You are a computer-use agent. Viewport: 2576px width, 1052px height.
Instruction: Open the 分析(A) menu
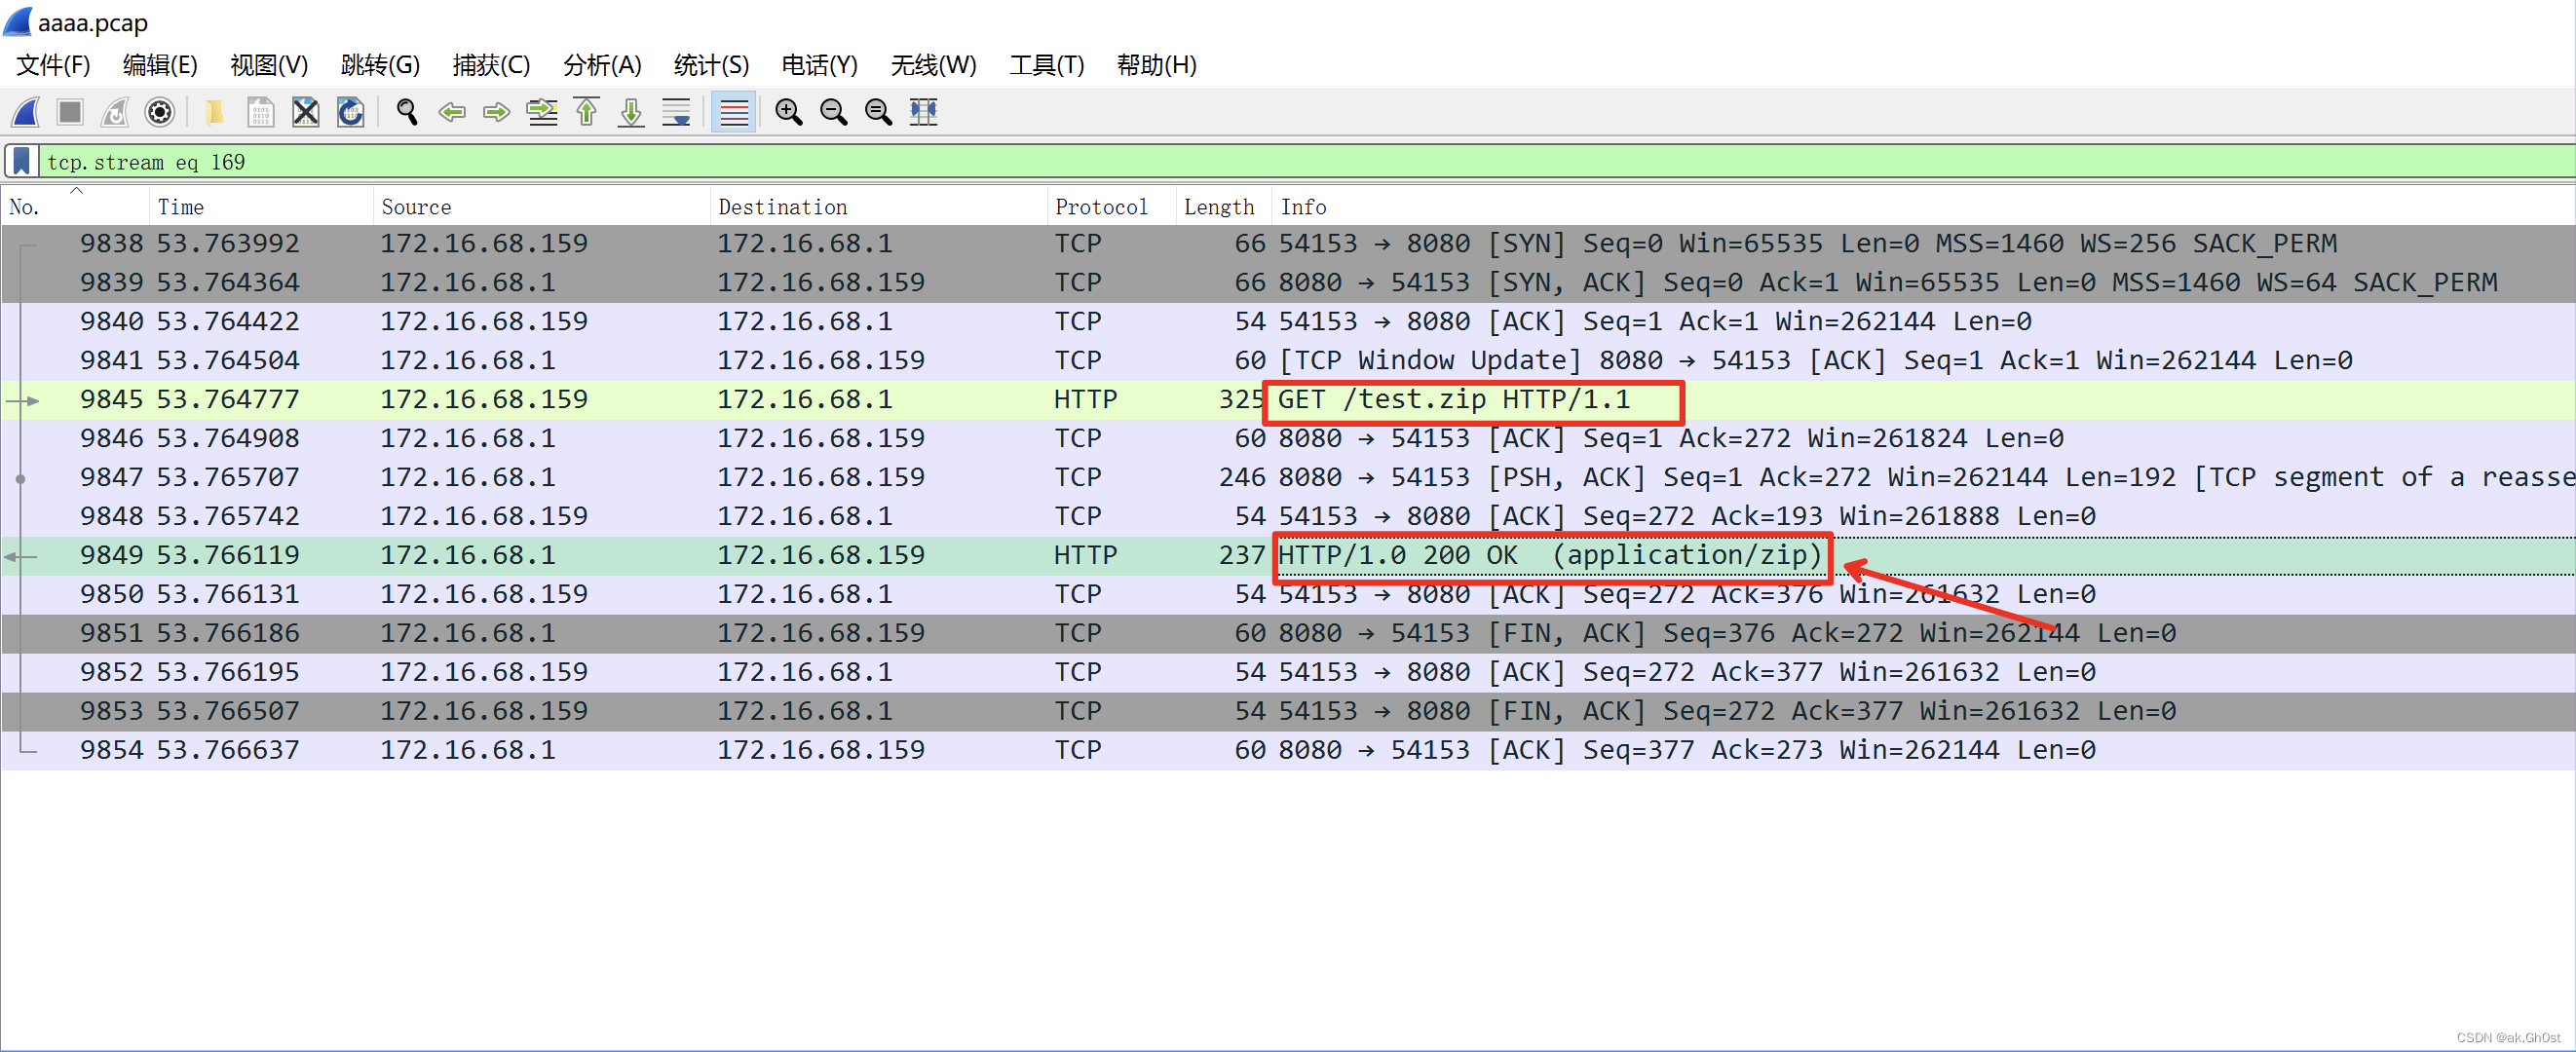point(602,65)
